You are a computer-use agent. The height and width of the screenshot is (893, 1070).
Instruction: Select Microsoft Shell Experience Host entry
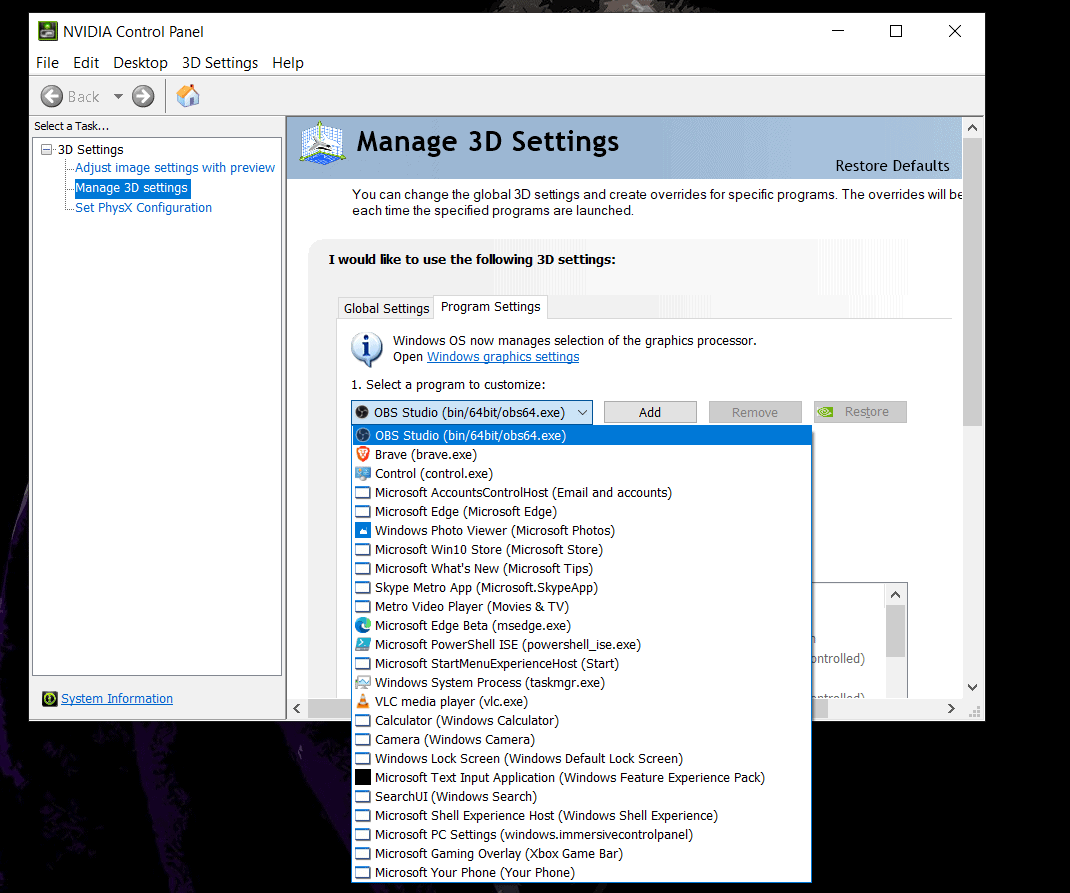(581, 815)
